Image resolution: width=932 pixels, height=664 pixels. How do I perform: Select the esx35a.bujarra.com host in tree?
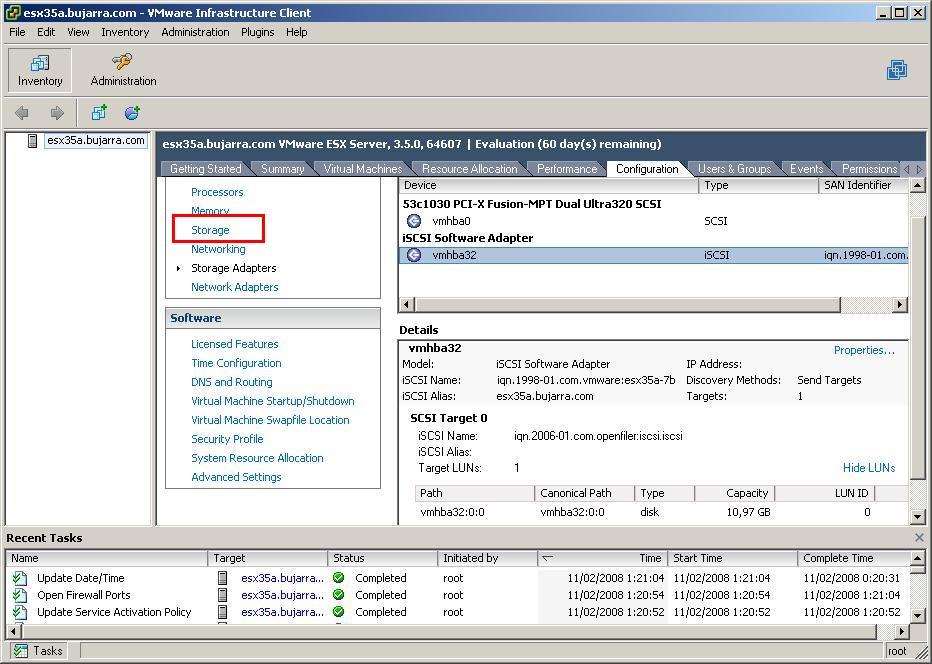point(96,140)
